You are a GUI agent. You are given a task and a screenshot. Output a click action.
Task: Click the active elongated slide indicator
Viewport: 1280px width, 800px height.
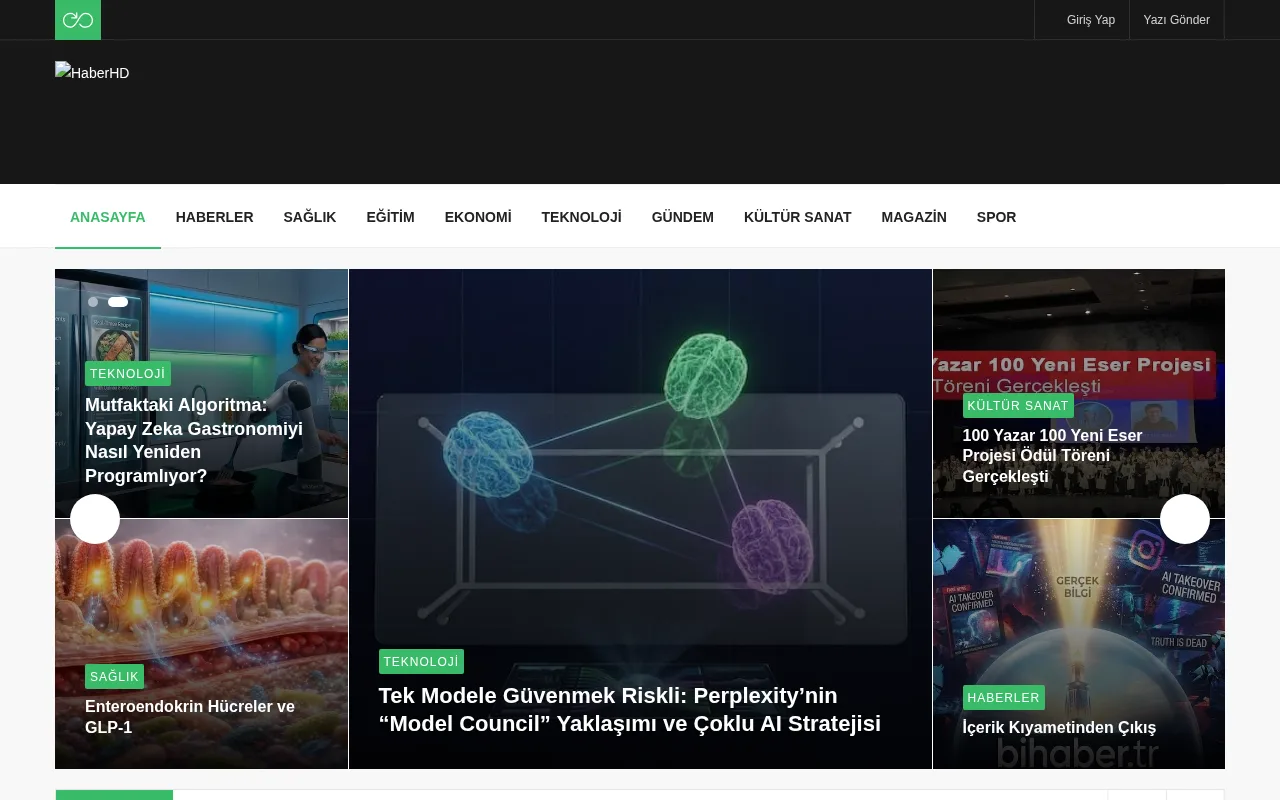point(117,302)
